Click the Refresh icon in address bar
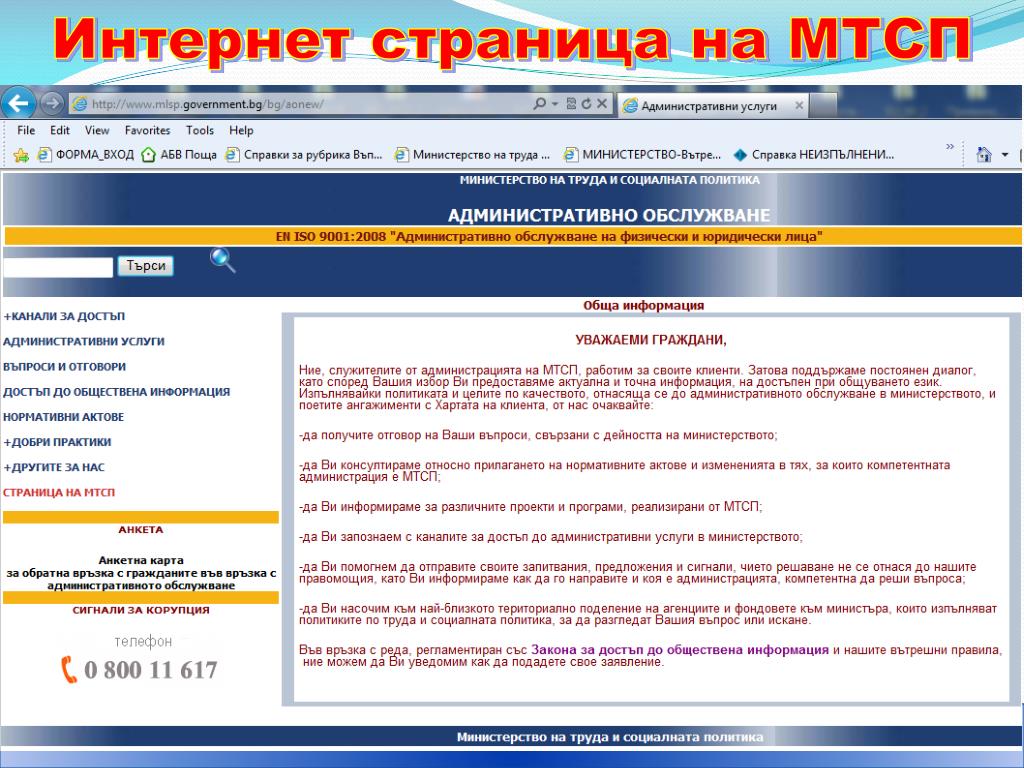The height and width of the screenshot is (768, 1024). point(586,104)
